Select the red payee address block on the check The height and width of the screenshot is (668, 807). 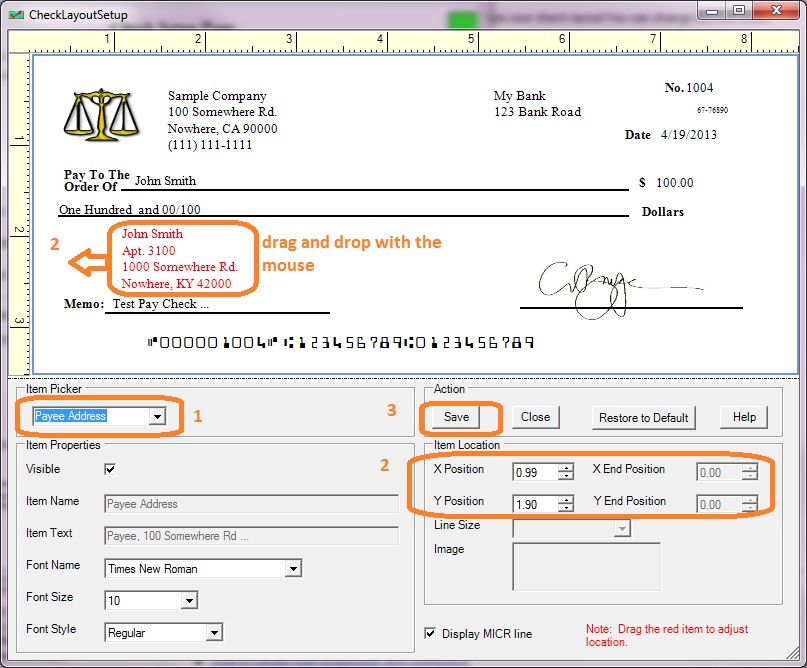179,259
